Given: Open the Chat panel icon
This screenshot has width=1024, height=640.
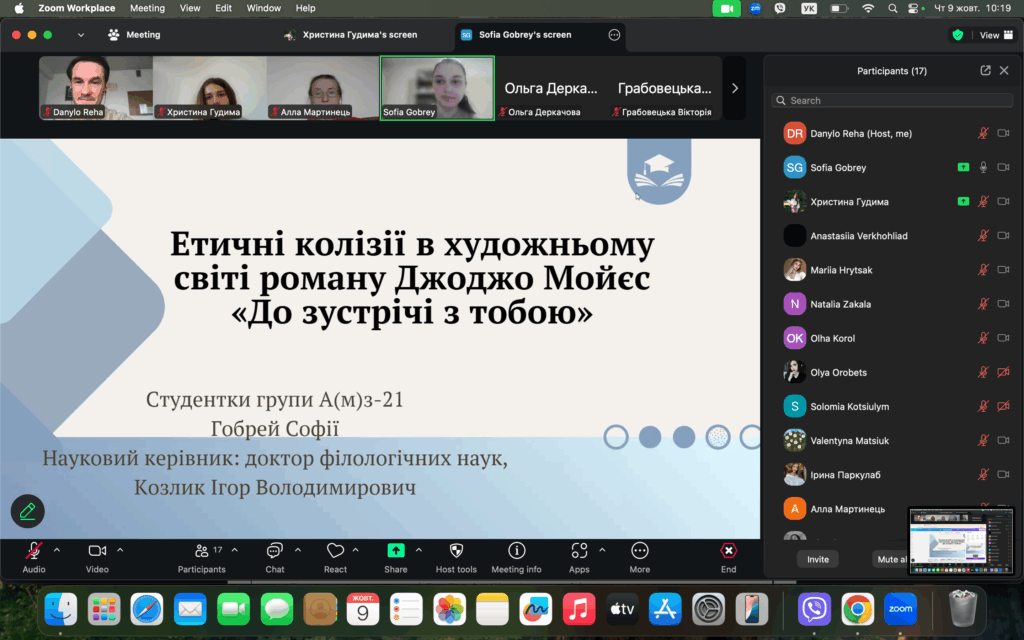Looking at the screenshot, I should [274, 551].
